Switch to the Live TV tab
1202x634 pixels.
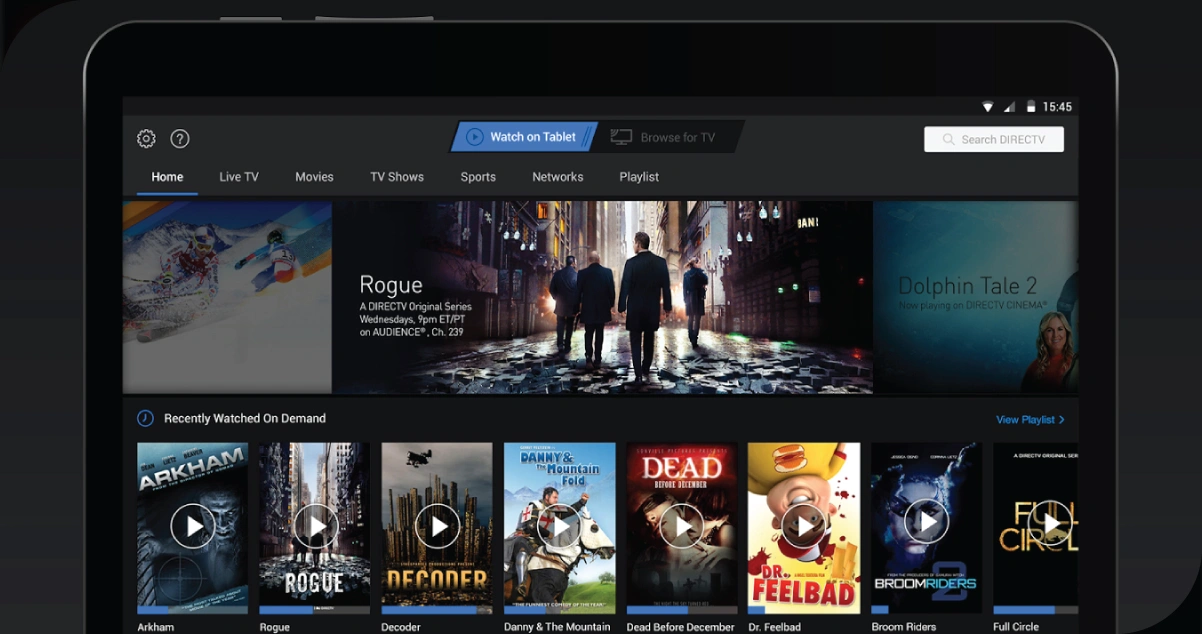tap(238, 176)
